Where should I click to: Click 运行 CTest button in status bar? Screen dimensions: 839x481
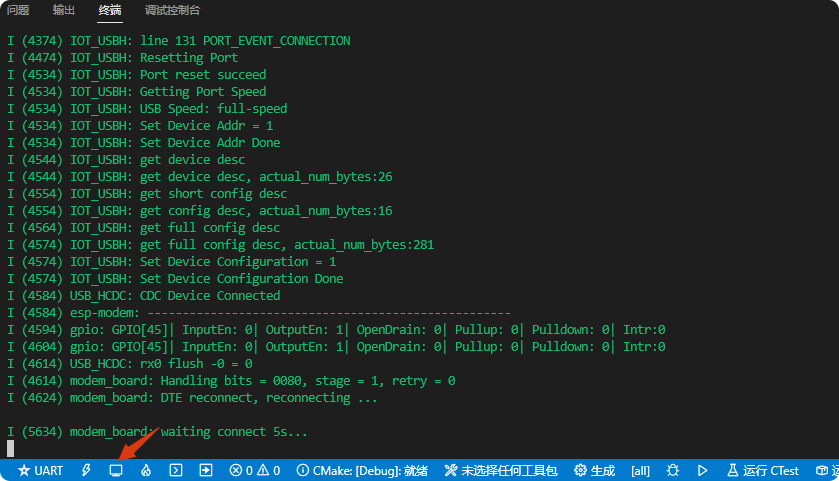[x=762, y=470]
